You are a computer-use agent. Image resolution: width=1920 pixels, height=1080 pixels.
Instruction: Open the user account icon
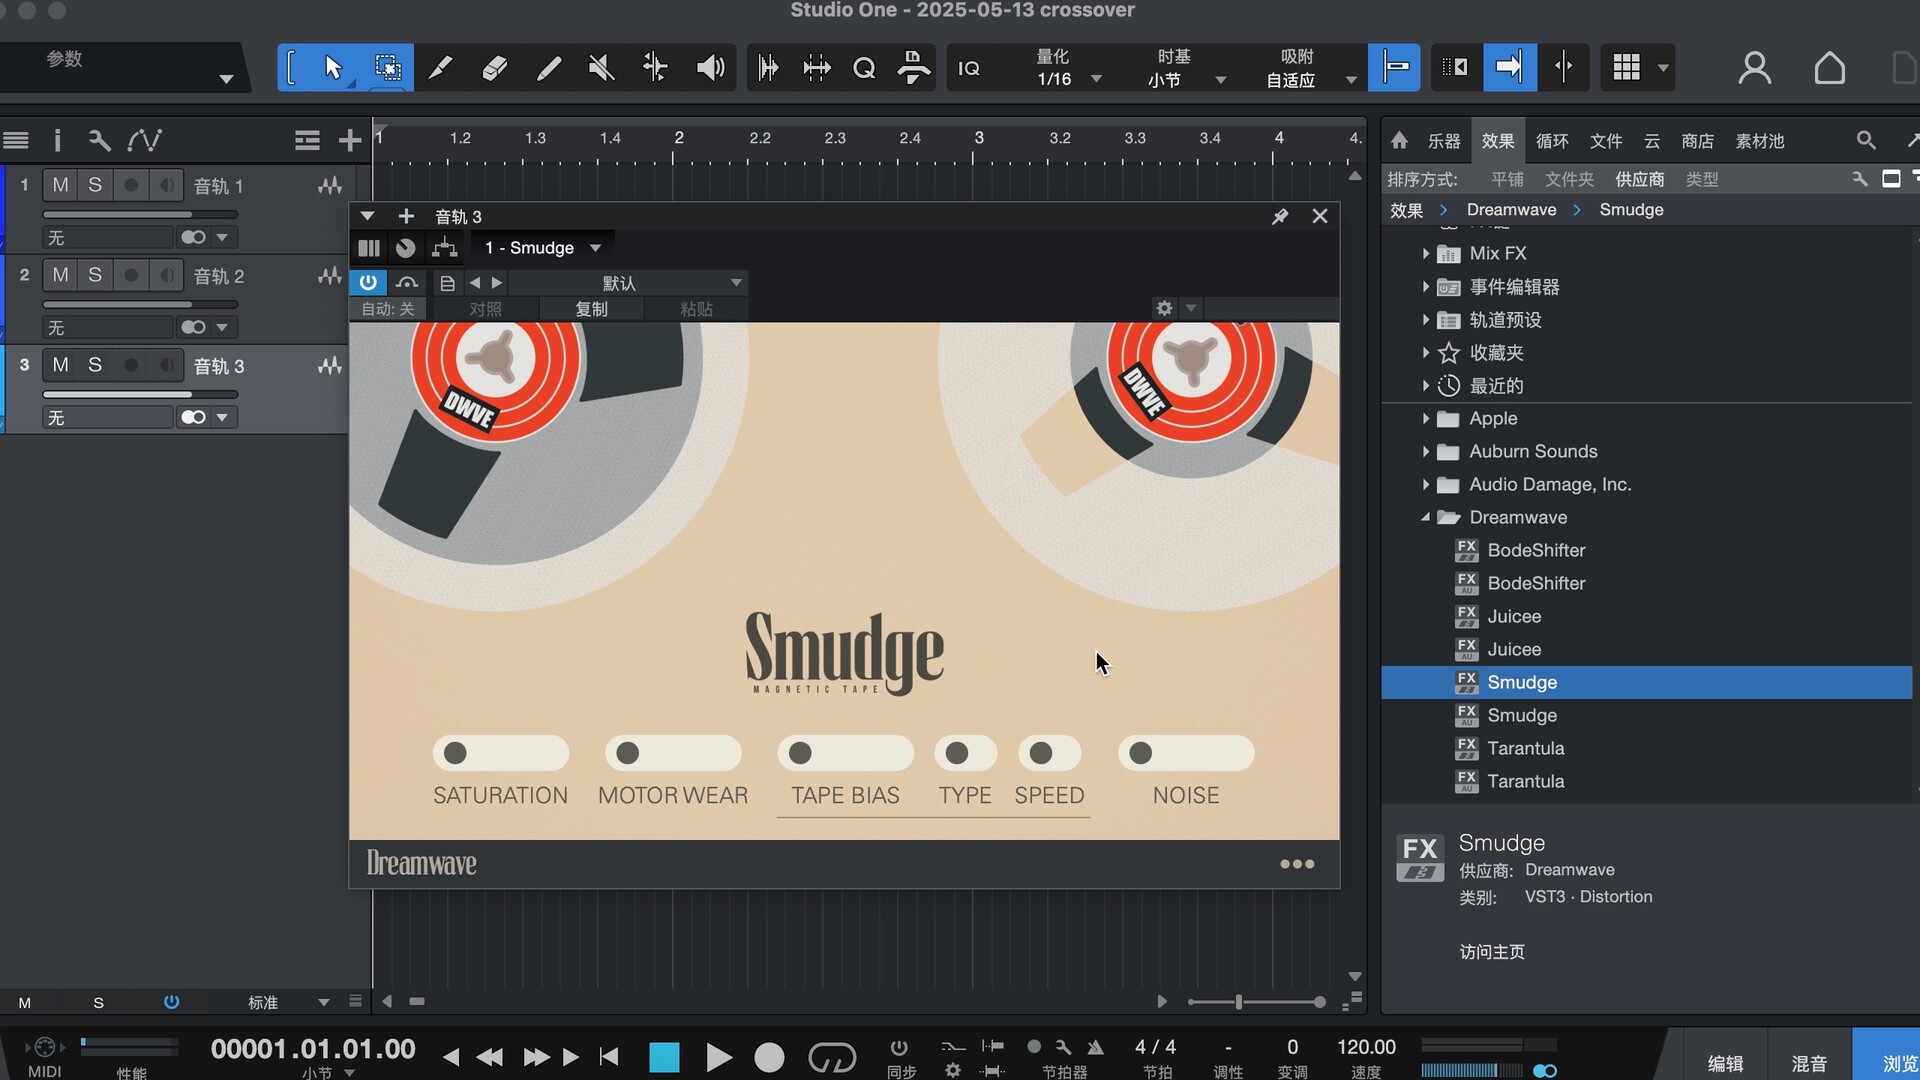point(1755,68)
